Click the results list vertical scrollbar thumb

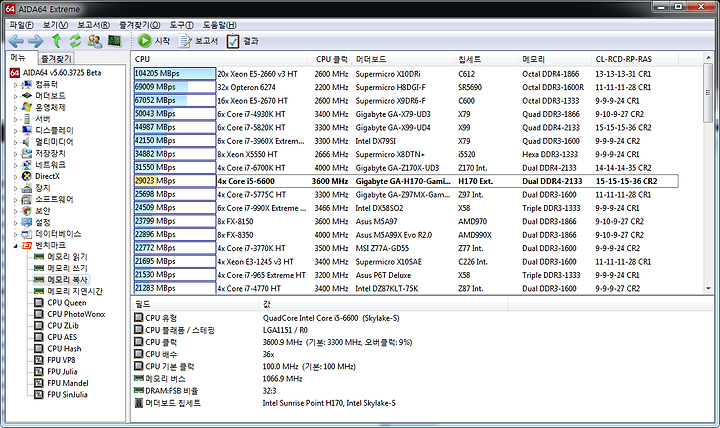[x=708, y=92]
